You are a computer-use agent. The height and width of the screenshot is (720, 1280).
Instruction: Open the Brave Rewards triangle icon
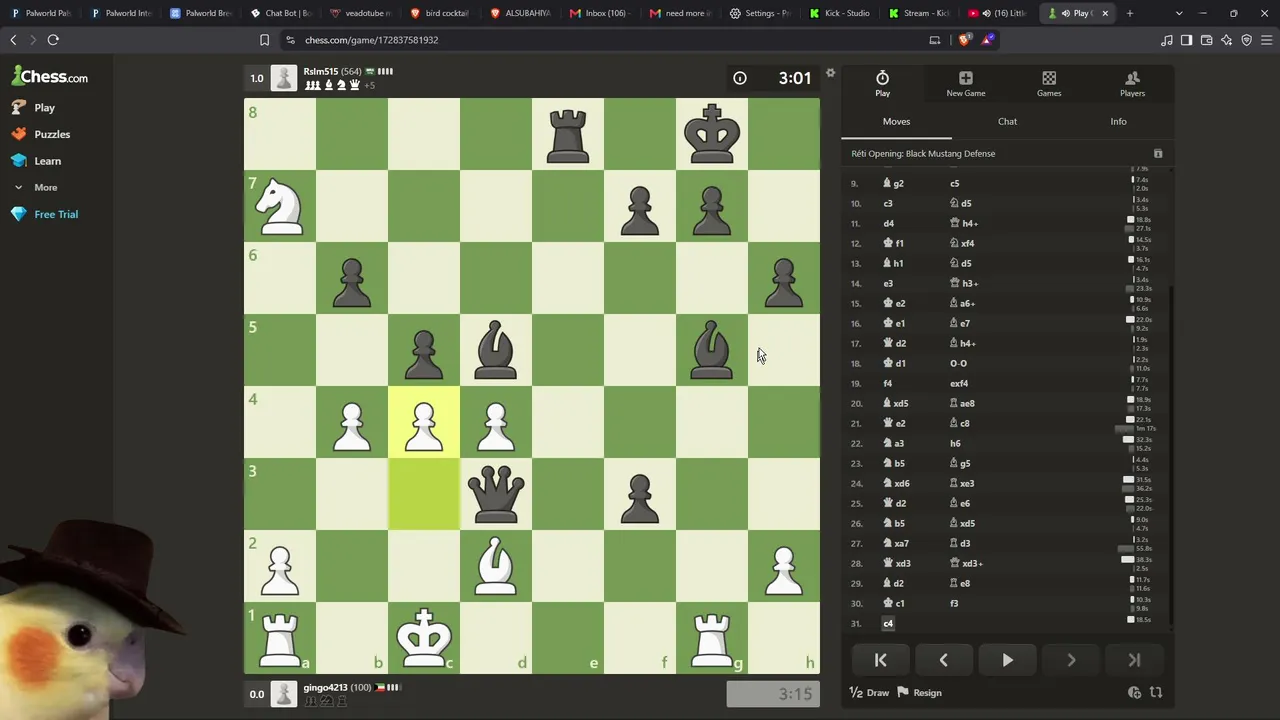click(987, 40)
